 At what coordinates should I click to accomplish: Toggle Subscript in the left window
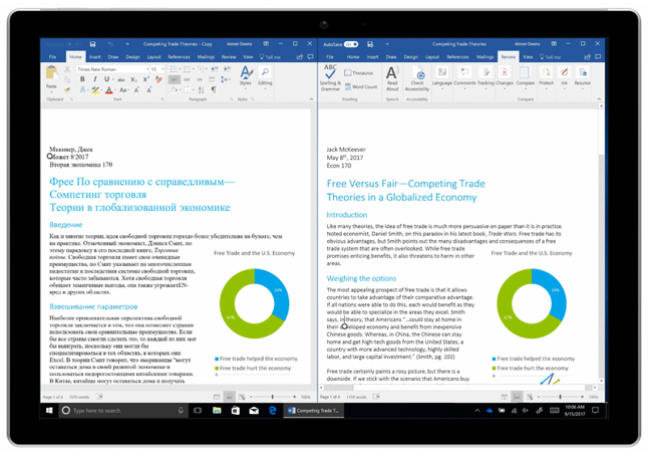(x=133, y=79)
